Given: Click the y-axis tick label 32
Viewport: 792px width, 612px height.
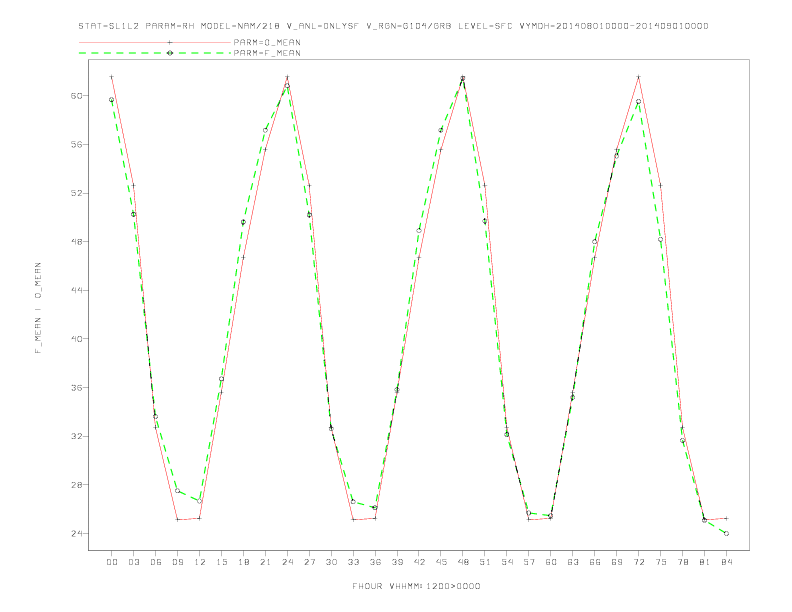Looking at the screenshot, I should click(77, 436).
